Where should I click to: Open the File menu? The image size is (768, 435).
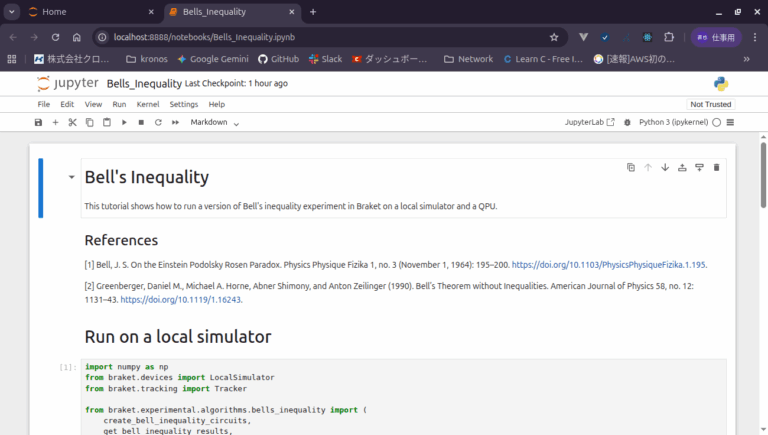click(x=44, y=104)
